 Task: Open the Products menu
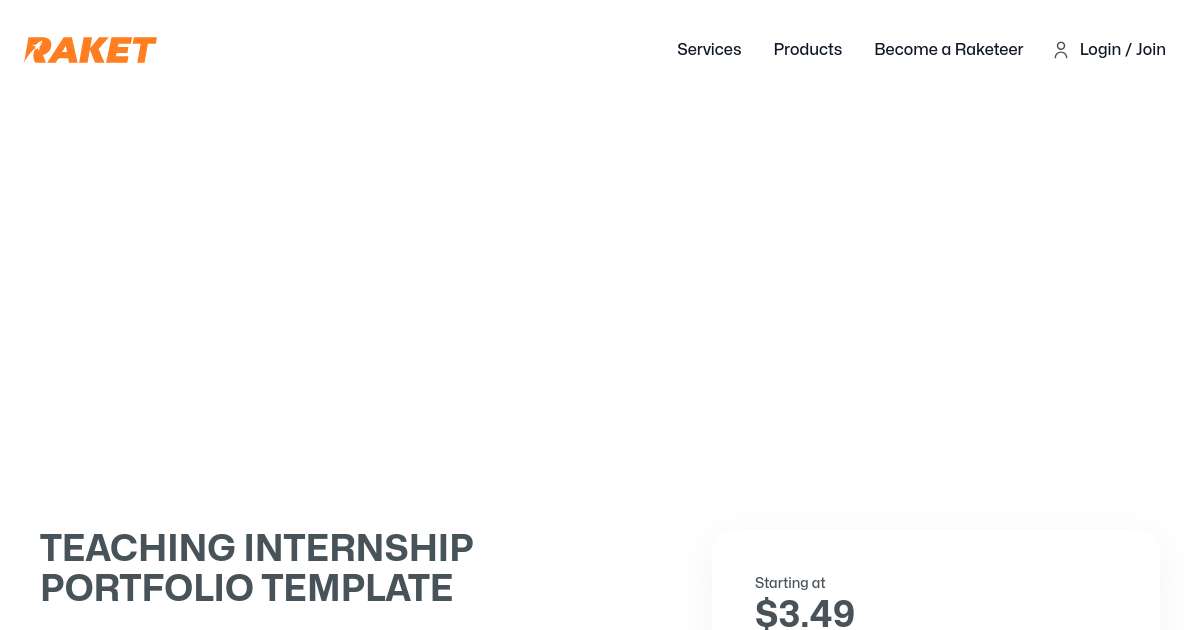tap(807, 49)
